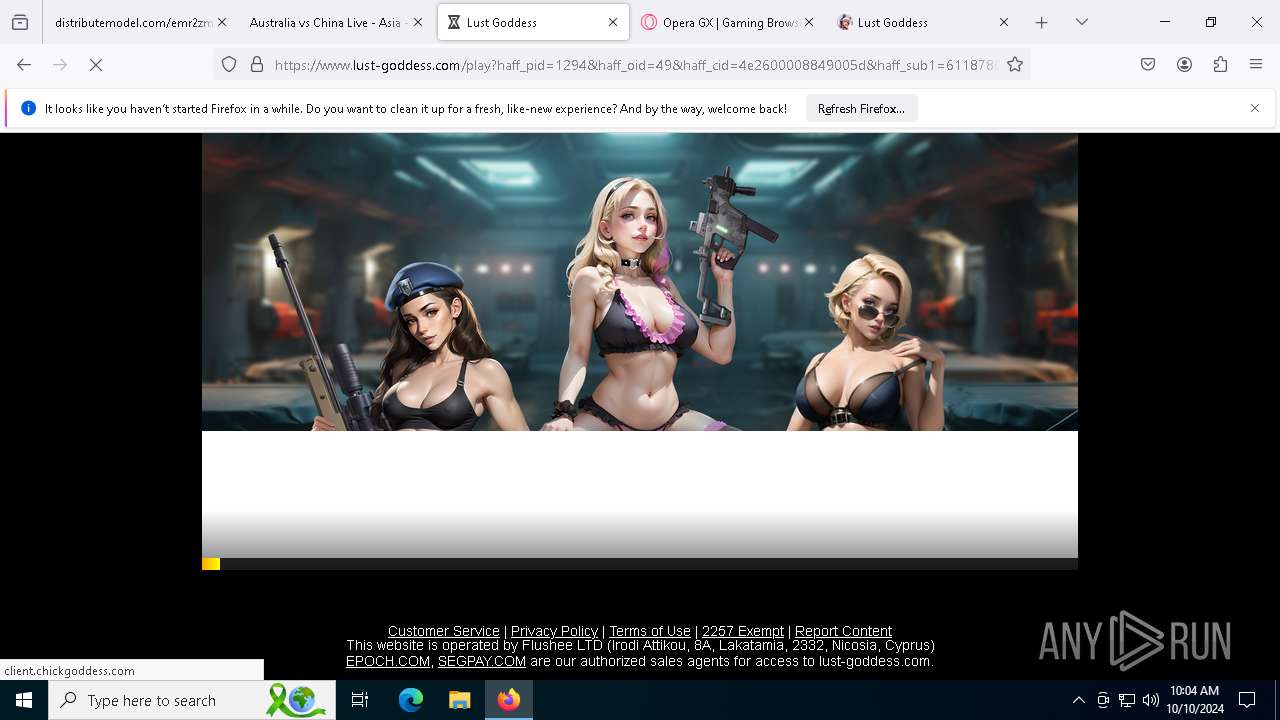
Task: Stop loading the current page
Action: pos(96,64)
